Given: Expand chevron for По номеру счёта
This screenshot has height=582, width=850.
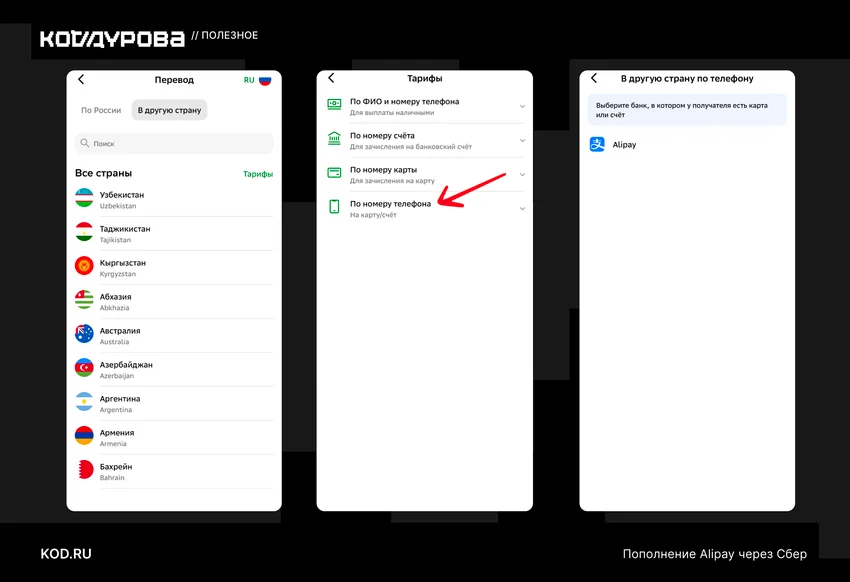Looking at the screenshot, I should [522, 140].
